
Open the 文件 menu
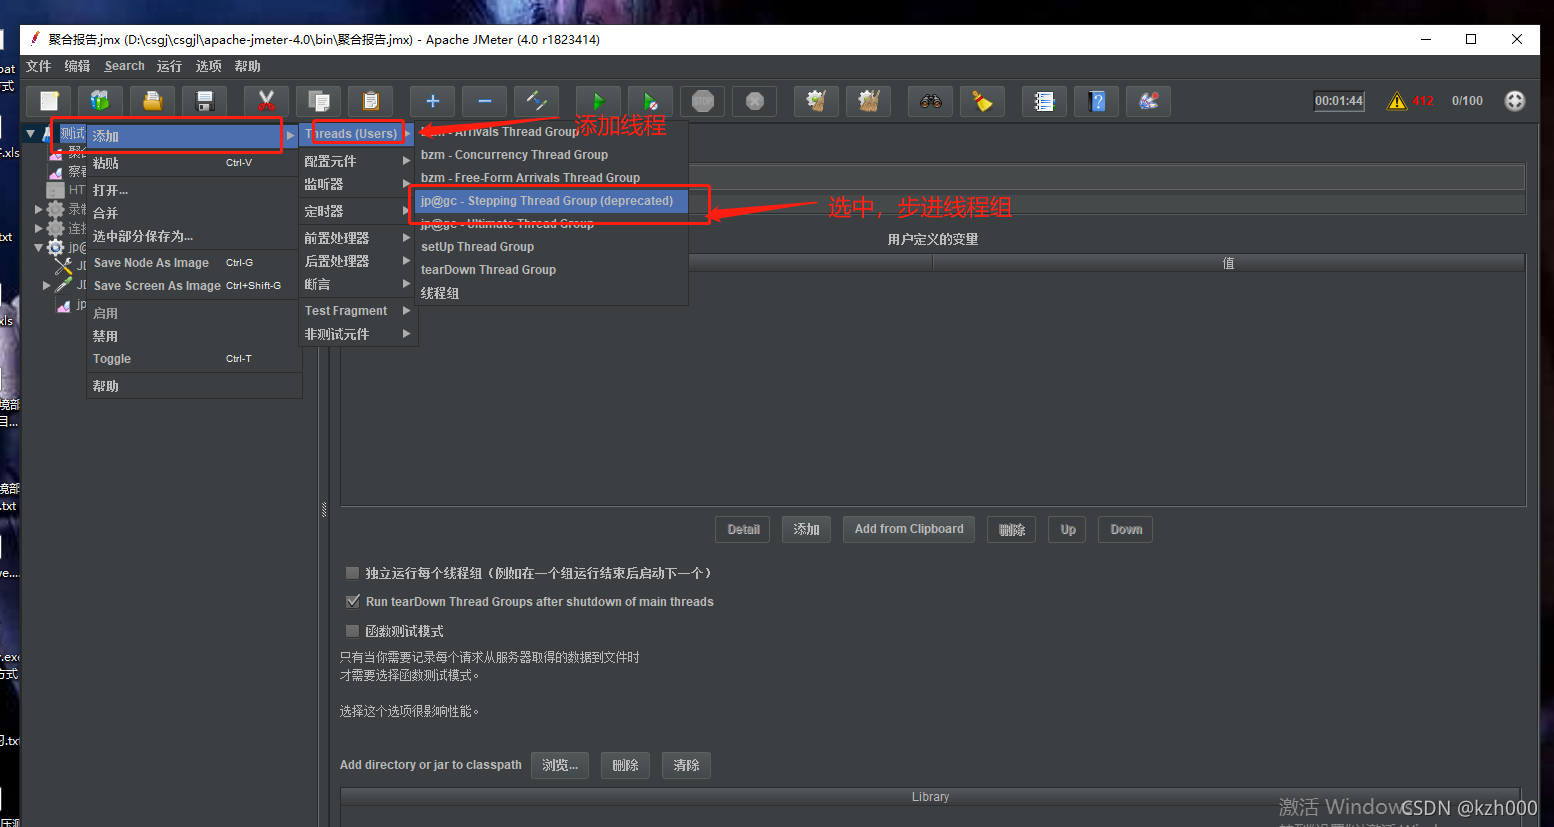point(39,66)
